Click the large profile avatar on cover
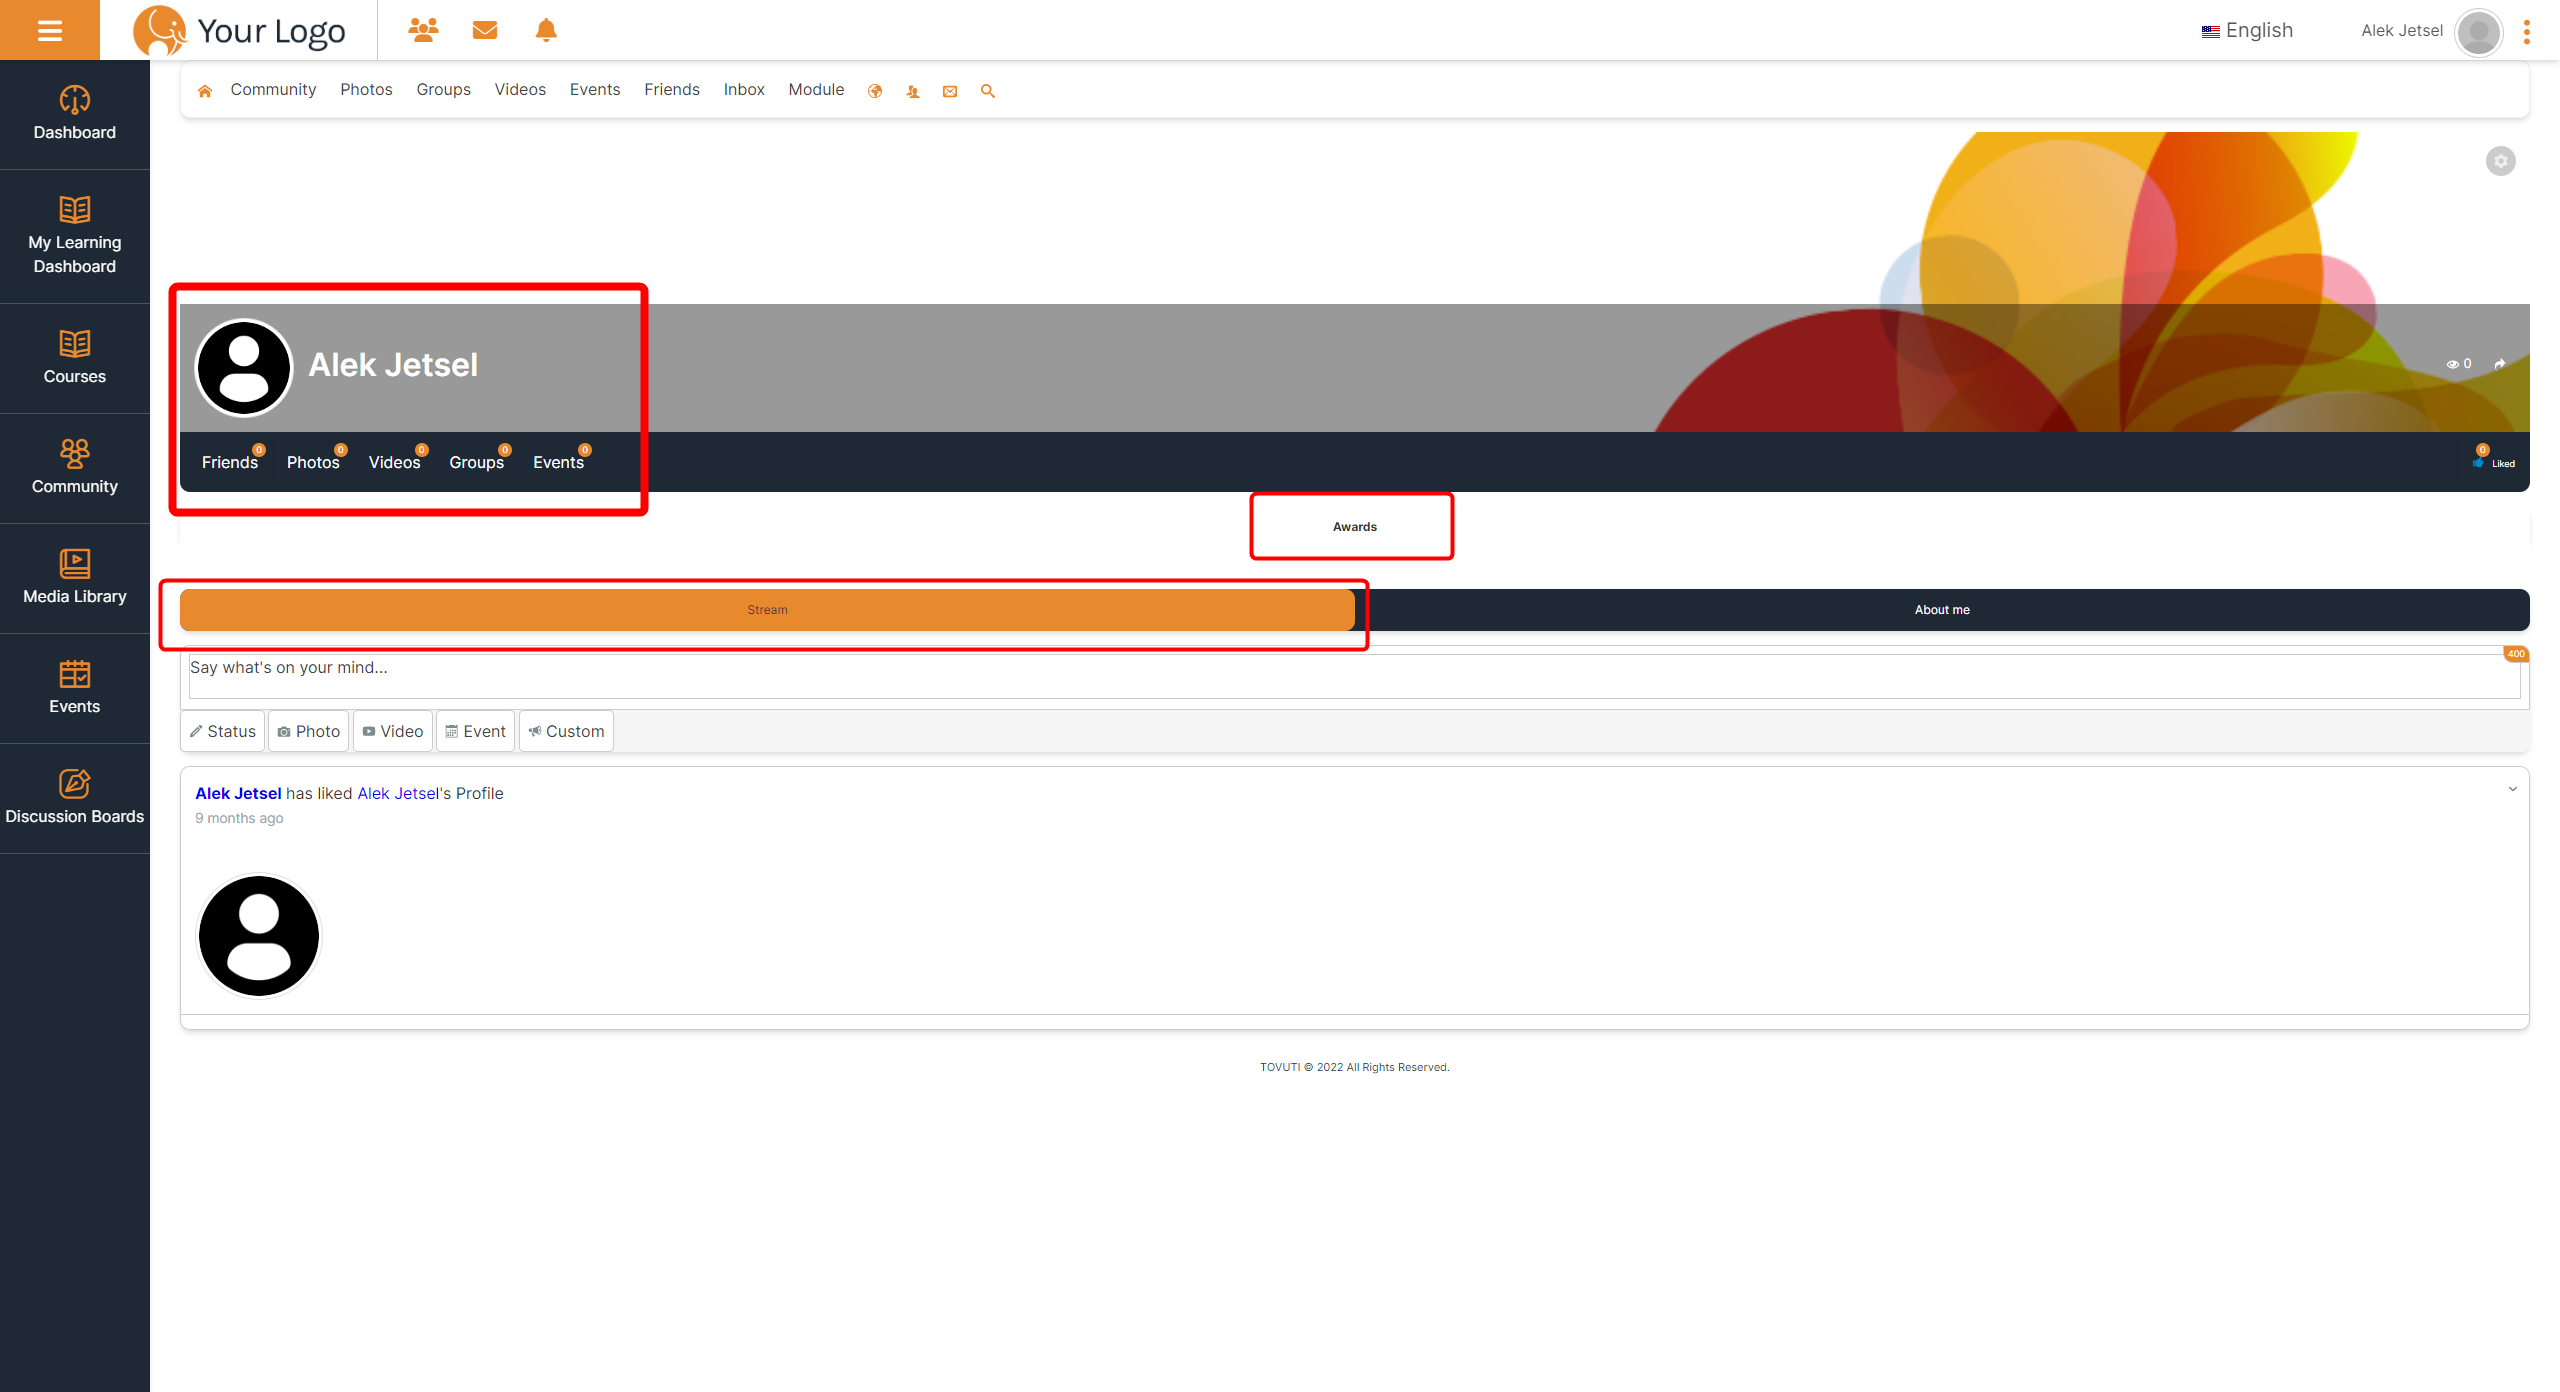 click(244, 367)
